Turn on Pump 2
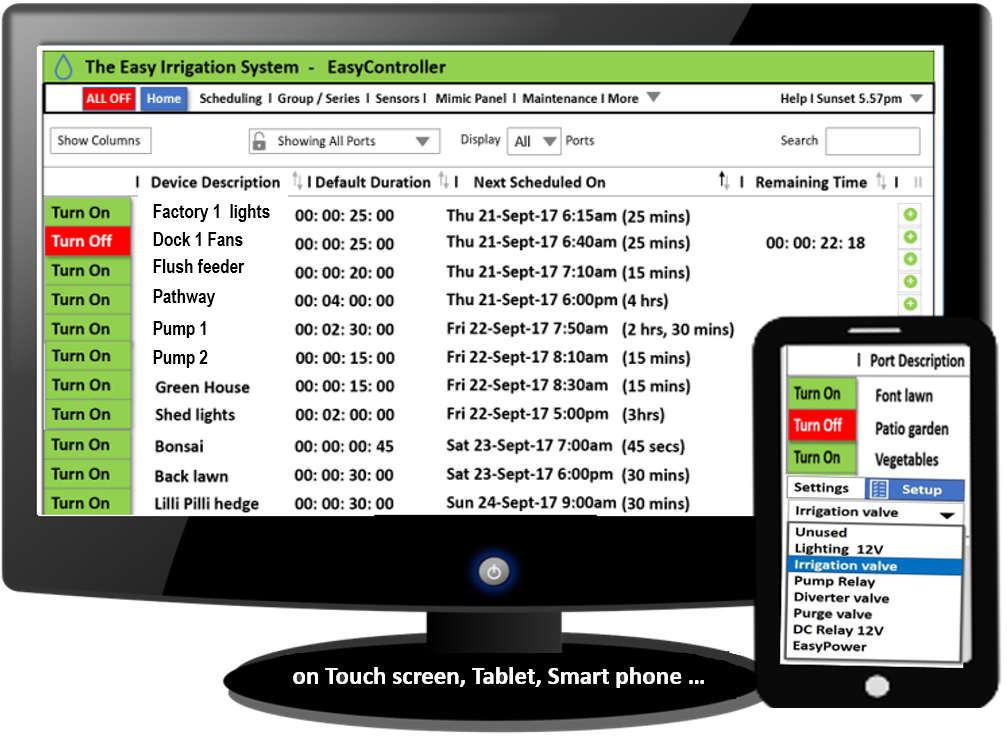1007x737 pixels. (x=87, y=356)
